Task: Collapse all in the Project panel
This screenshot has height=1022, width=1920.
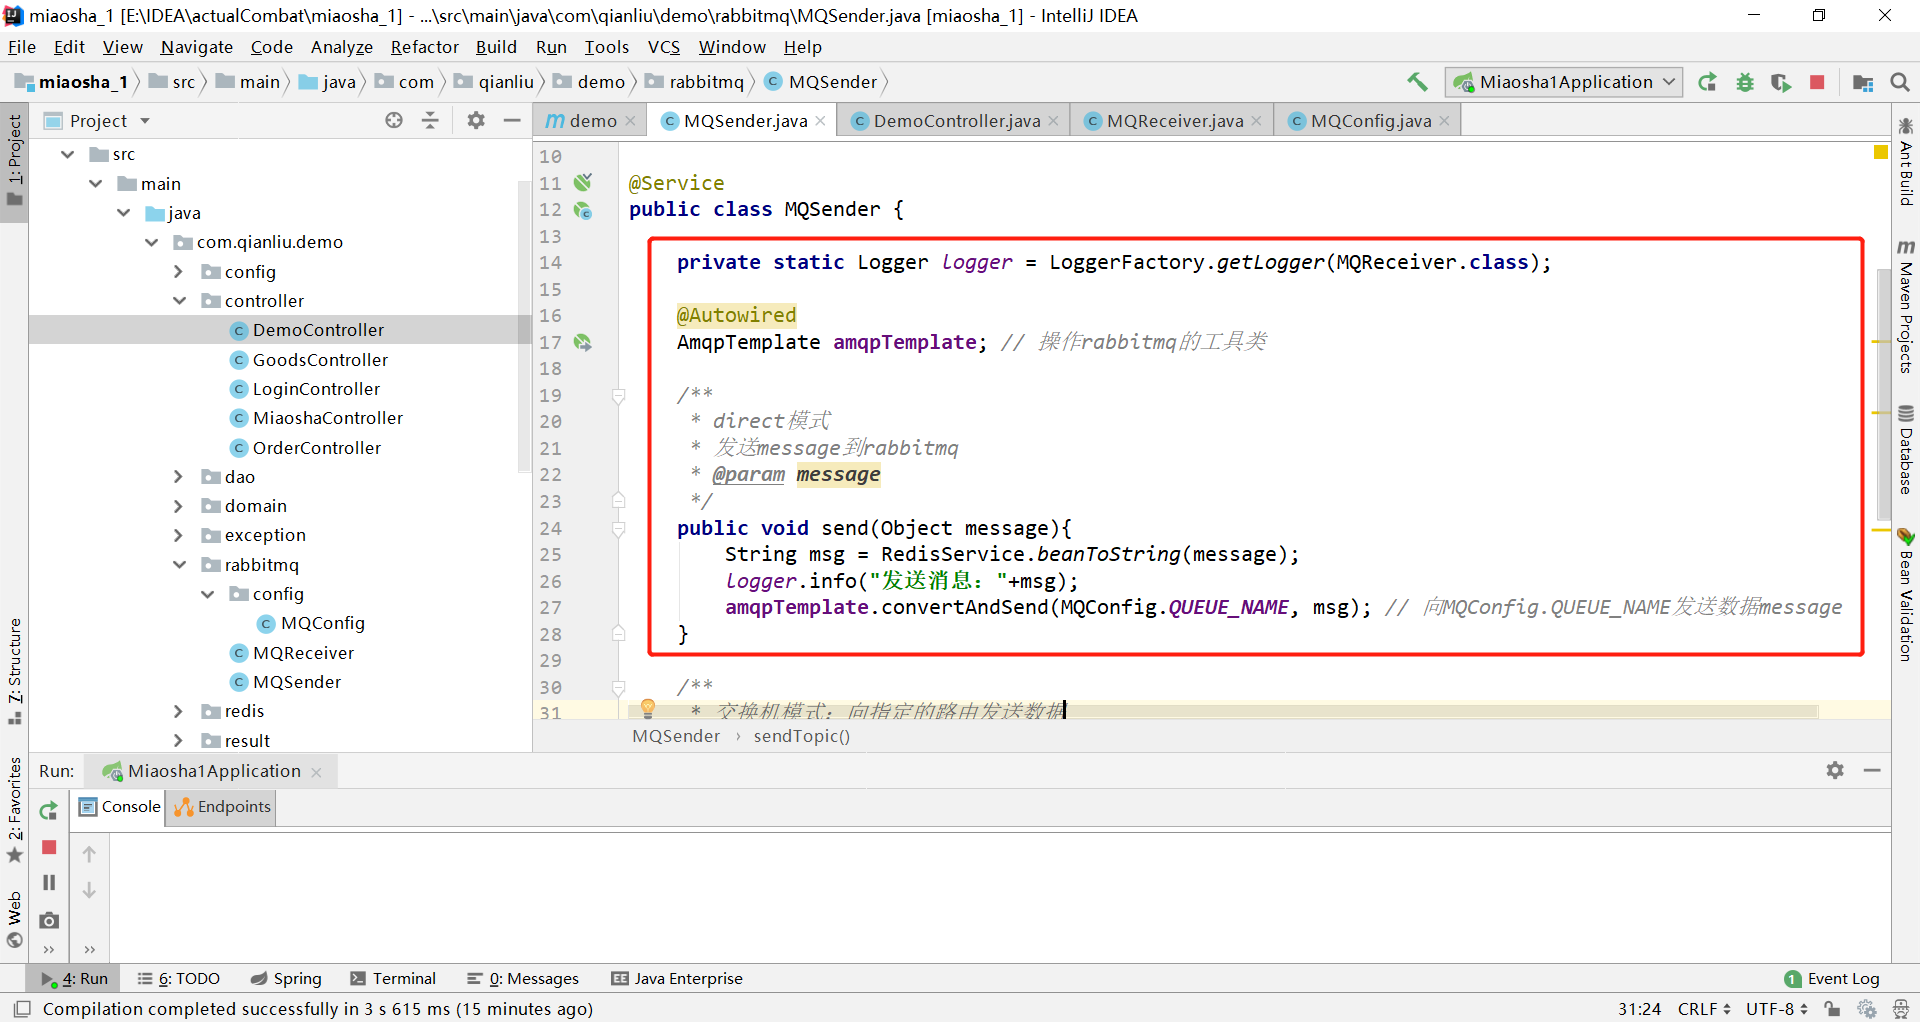Action: (x=430, y=120)
